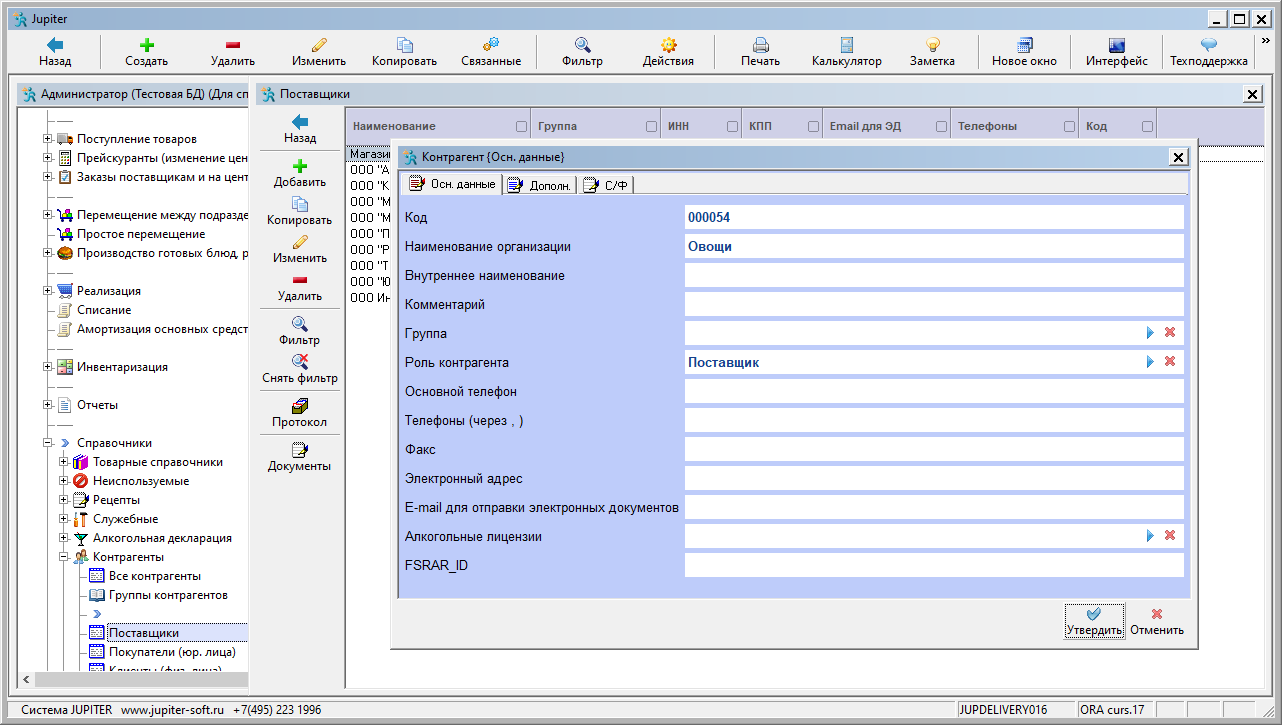Click Назад in the Поставщики side panel

point(300,129)
